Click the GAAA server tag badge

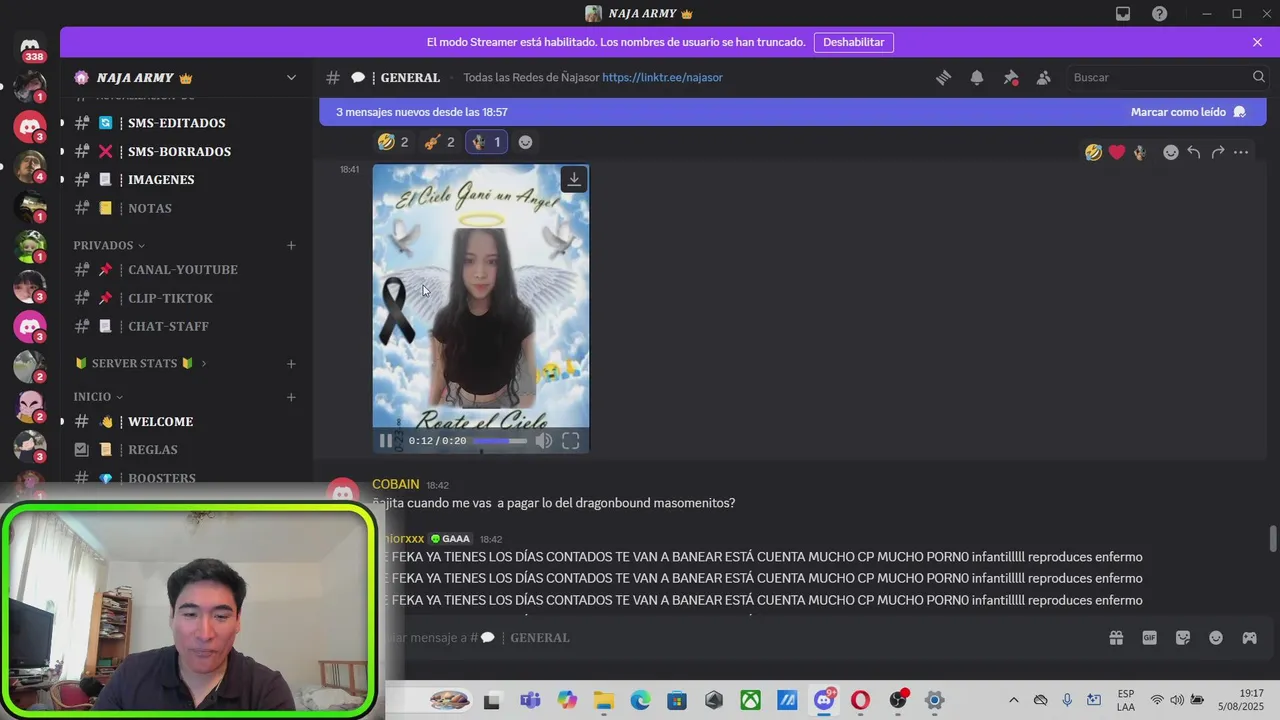[450, 539]
